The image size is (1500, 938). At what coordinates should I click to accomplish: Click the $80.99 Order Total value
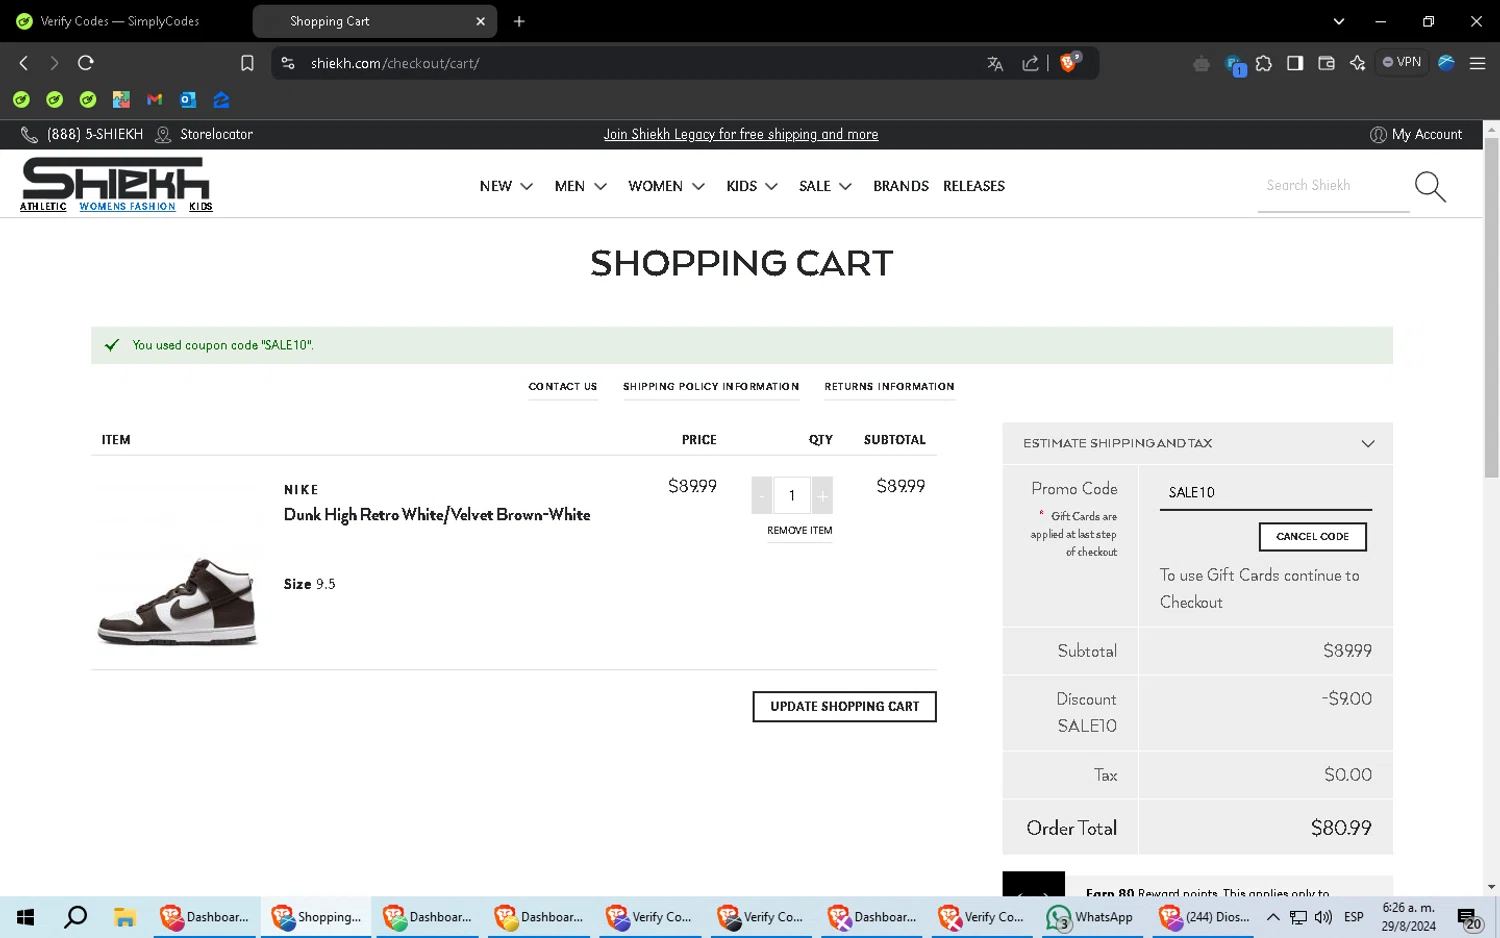[x=1341, y=828]
